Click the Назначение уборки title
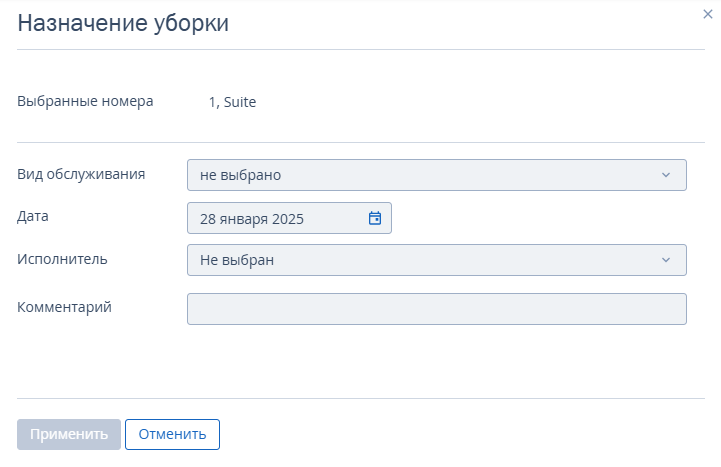 123,23
